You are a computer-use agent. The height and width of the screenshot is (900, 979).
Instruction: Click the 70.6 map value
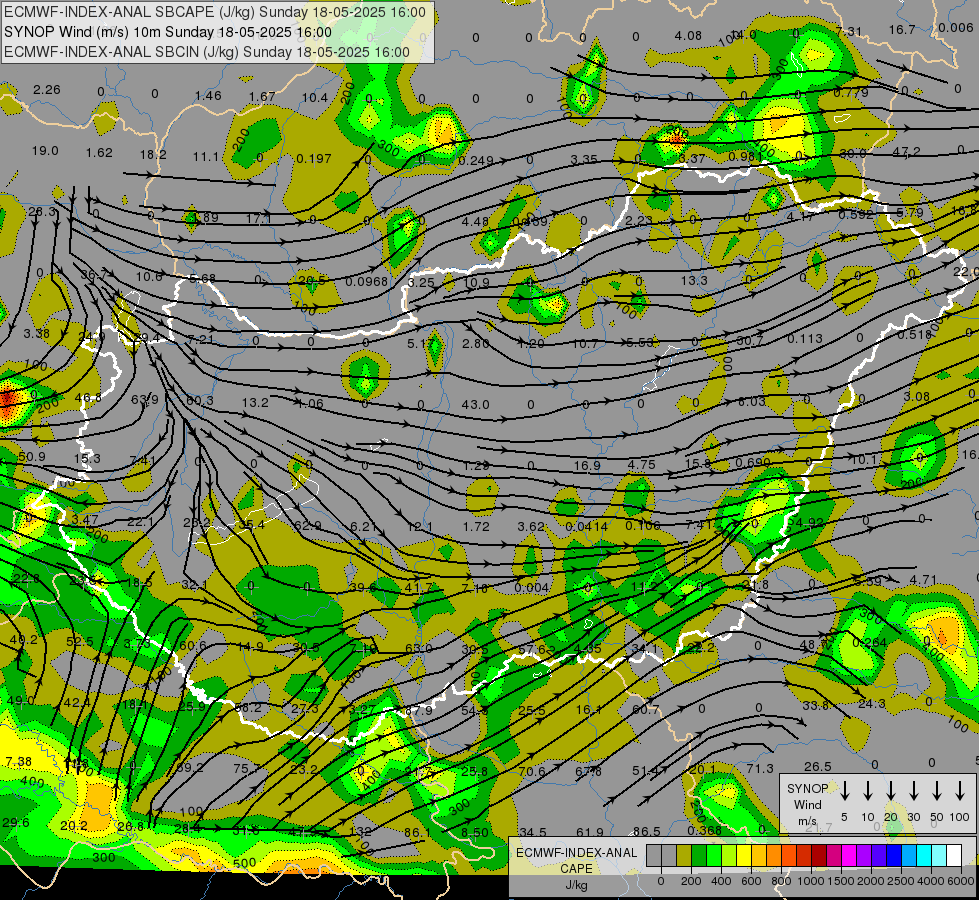532,772
